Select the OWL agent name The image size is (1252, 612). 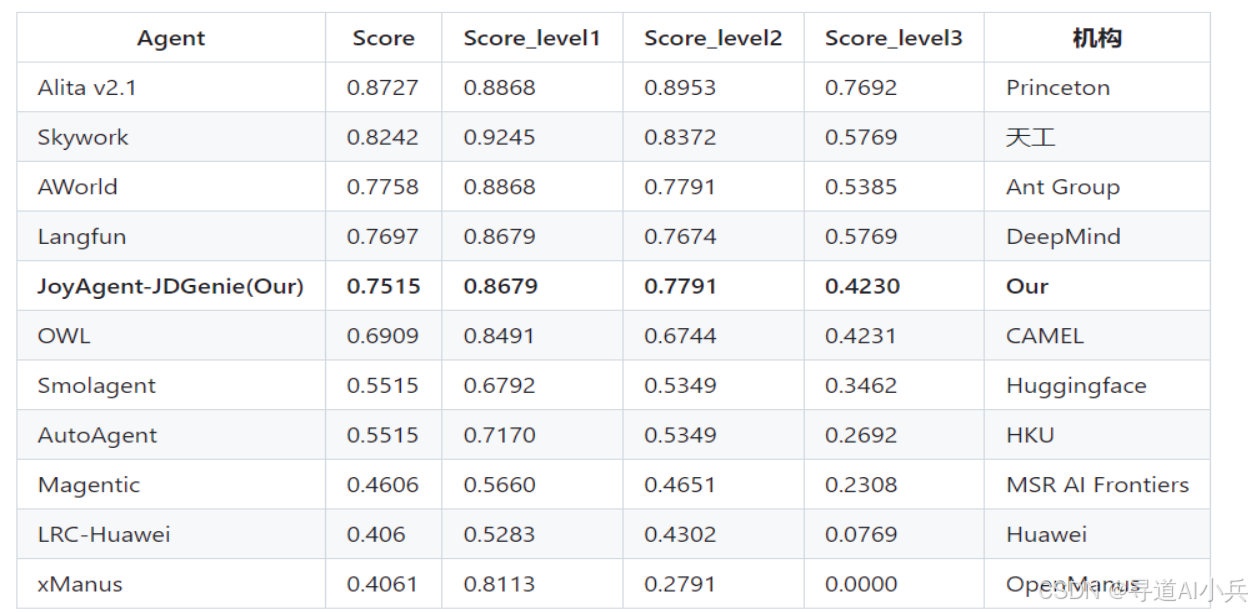64,336
